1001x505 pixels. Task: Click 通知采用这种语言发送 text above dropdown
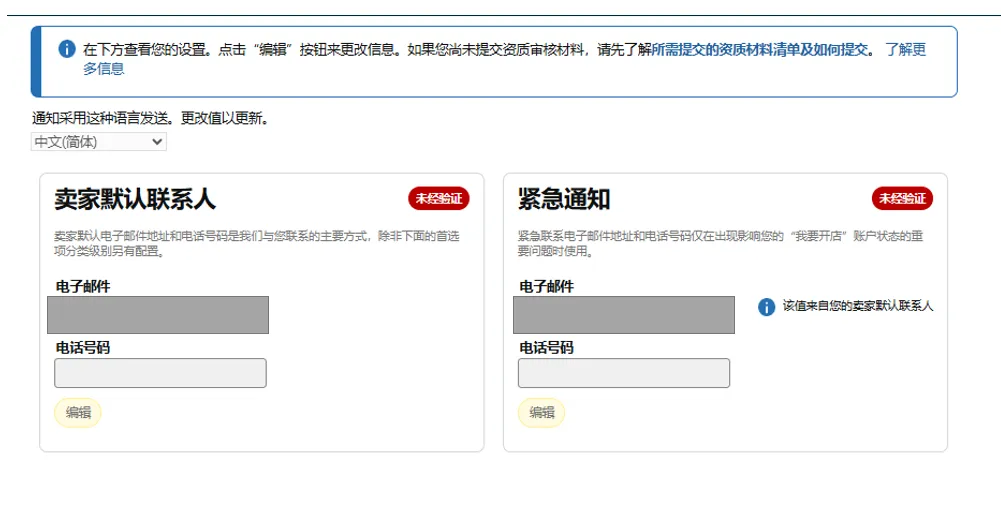[x=150, y=118]
